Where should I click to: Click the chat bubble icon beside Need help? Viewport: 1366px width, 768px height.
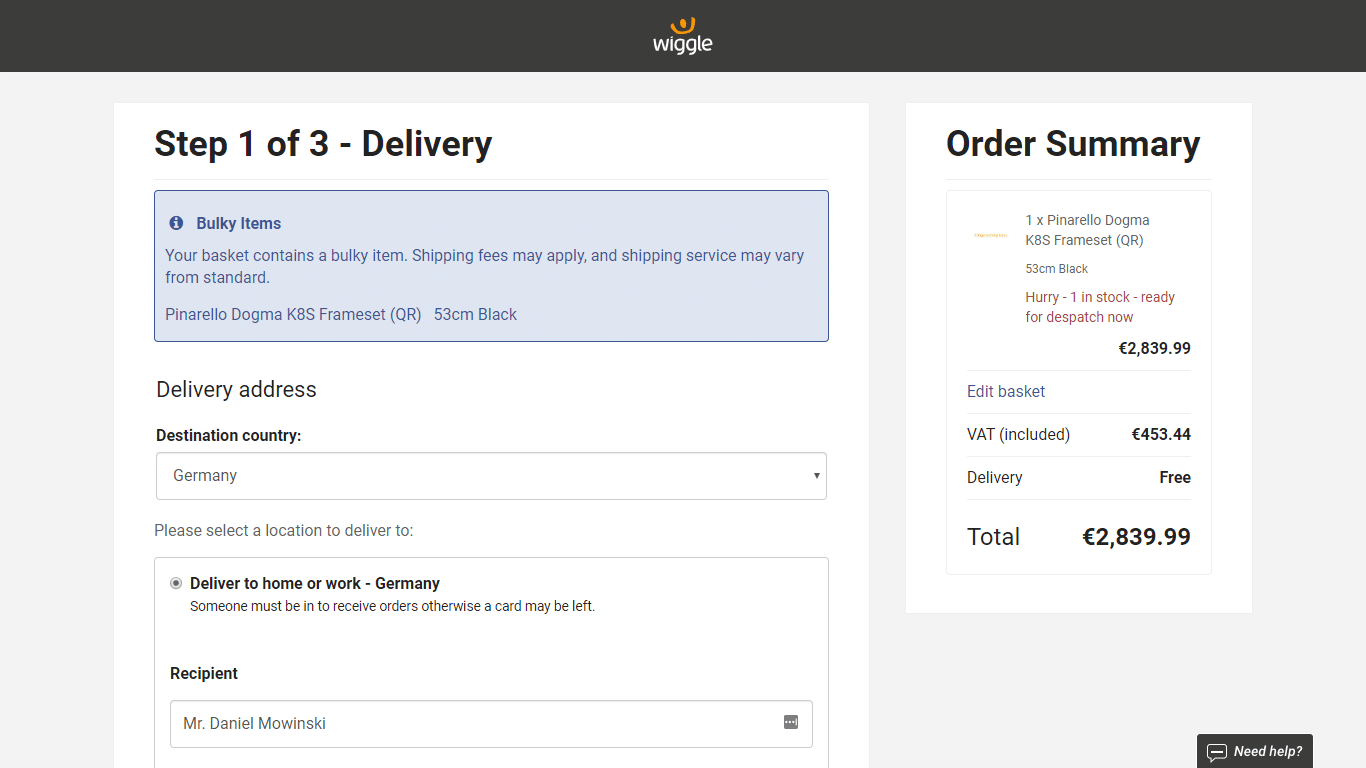pos(1217,752)
